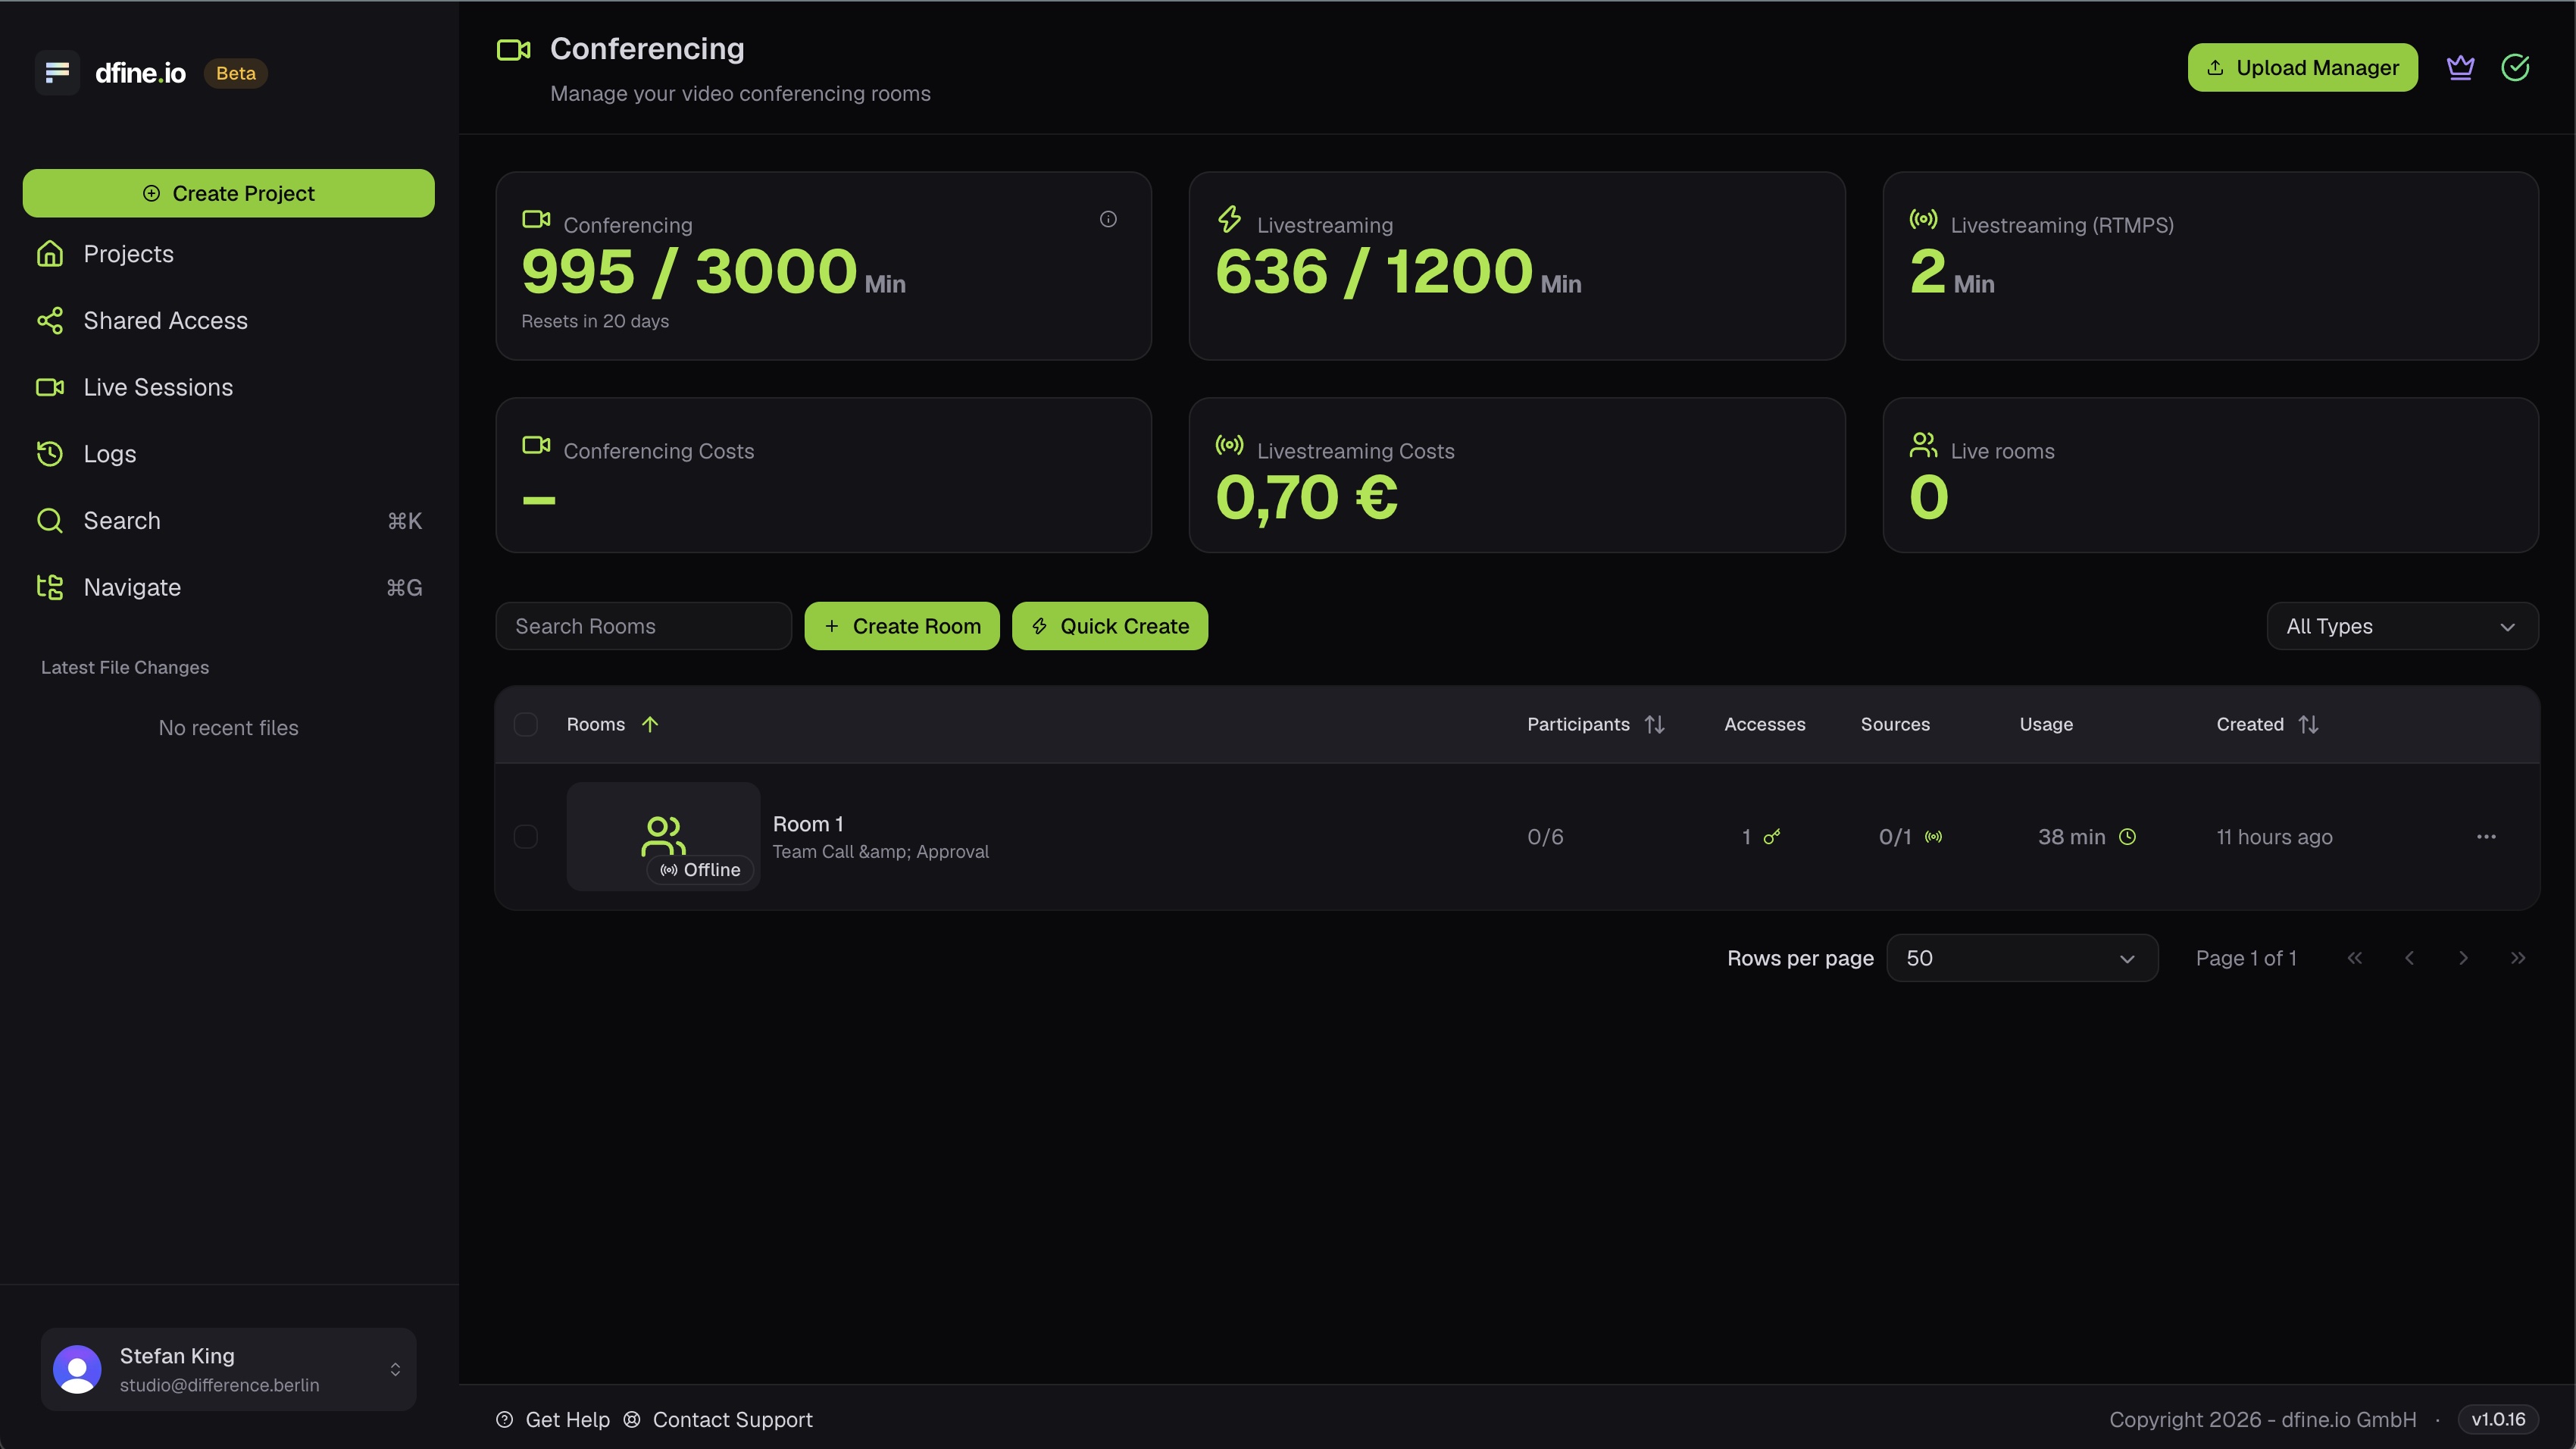This screenshot has width=2576, height=1449.
Task: Go to the last page
Action: [x=2518, y=958]
